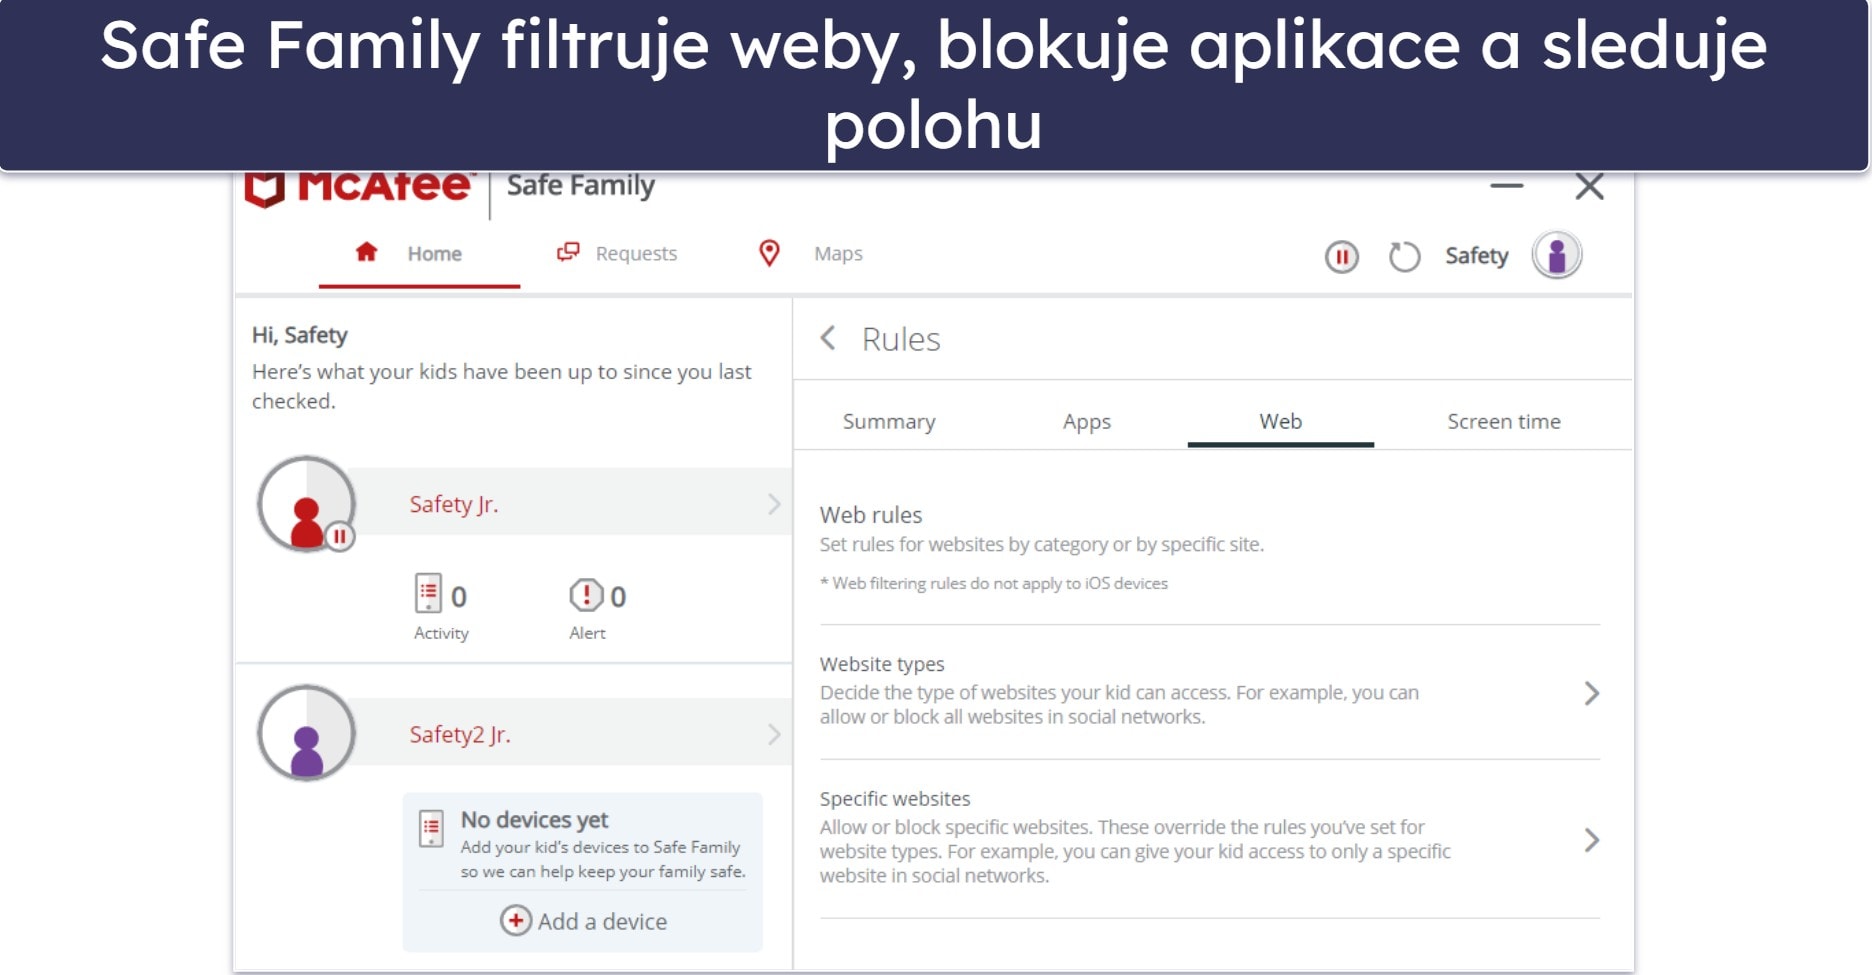Click the refresh circular arrow icon
The image size is (1872, 975).
(x=1404, y=257)
